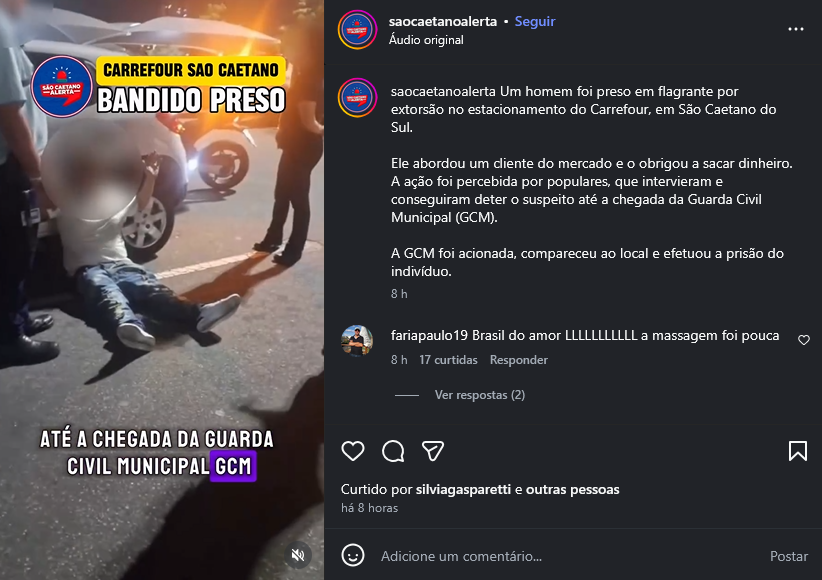
Task: Open the fariapaulo19 profile avatar
Action: 357,340
